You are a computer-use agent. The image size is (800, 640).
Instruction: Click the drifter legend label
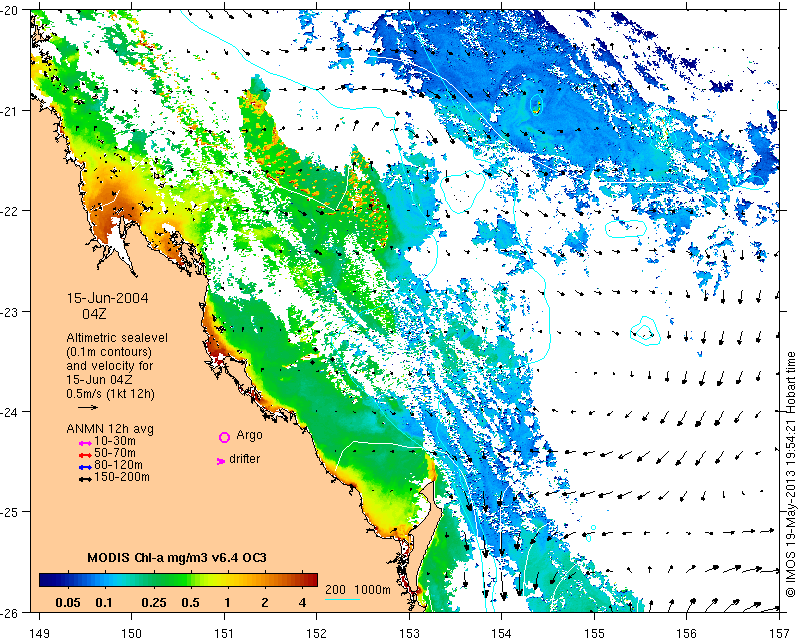244,459
